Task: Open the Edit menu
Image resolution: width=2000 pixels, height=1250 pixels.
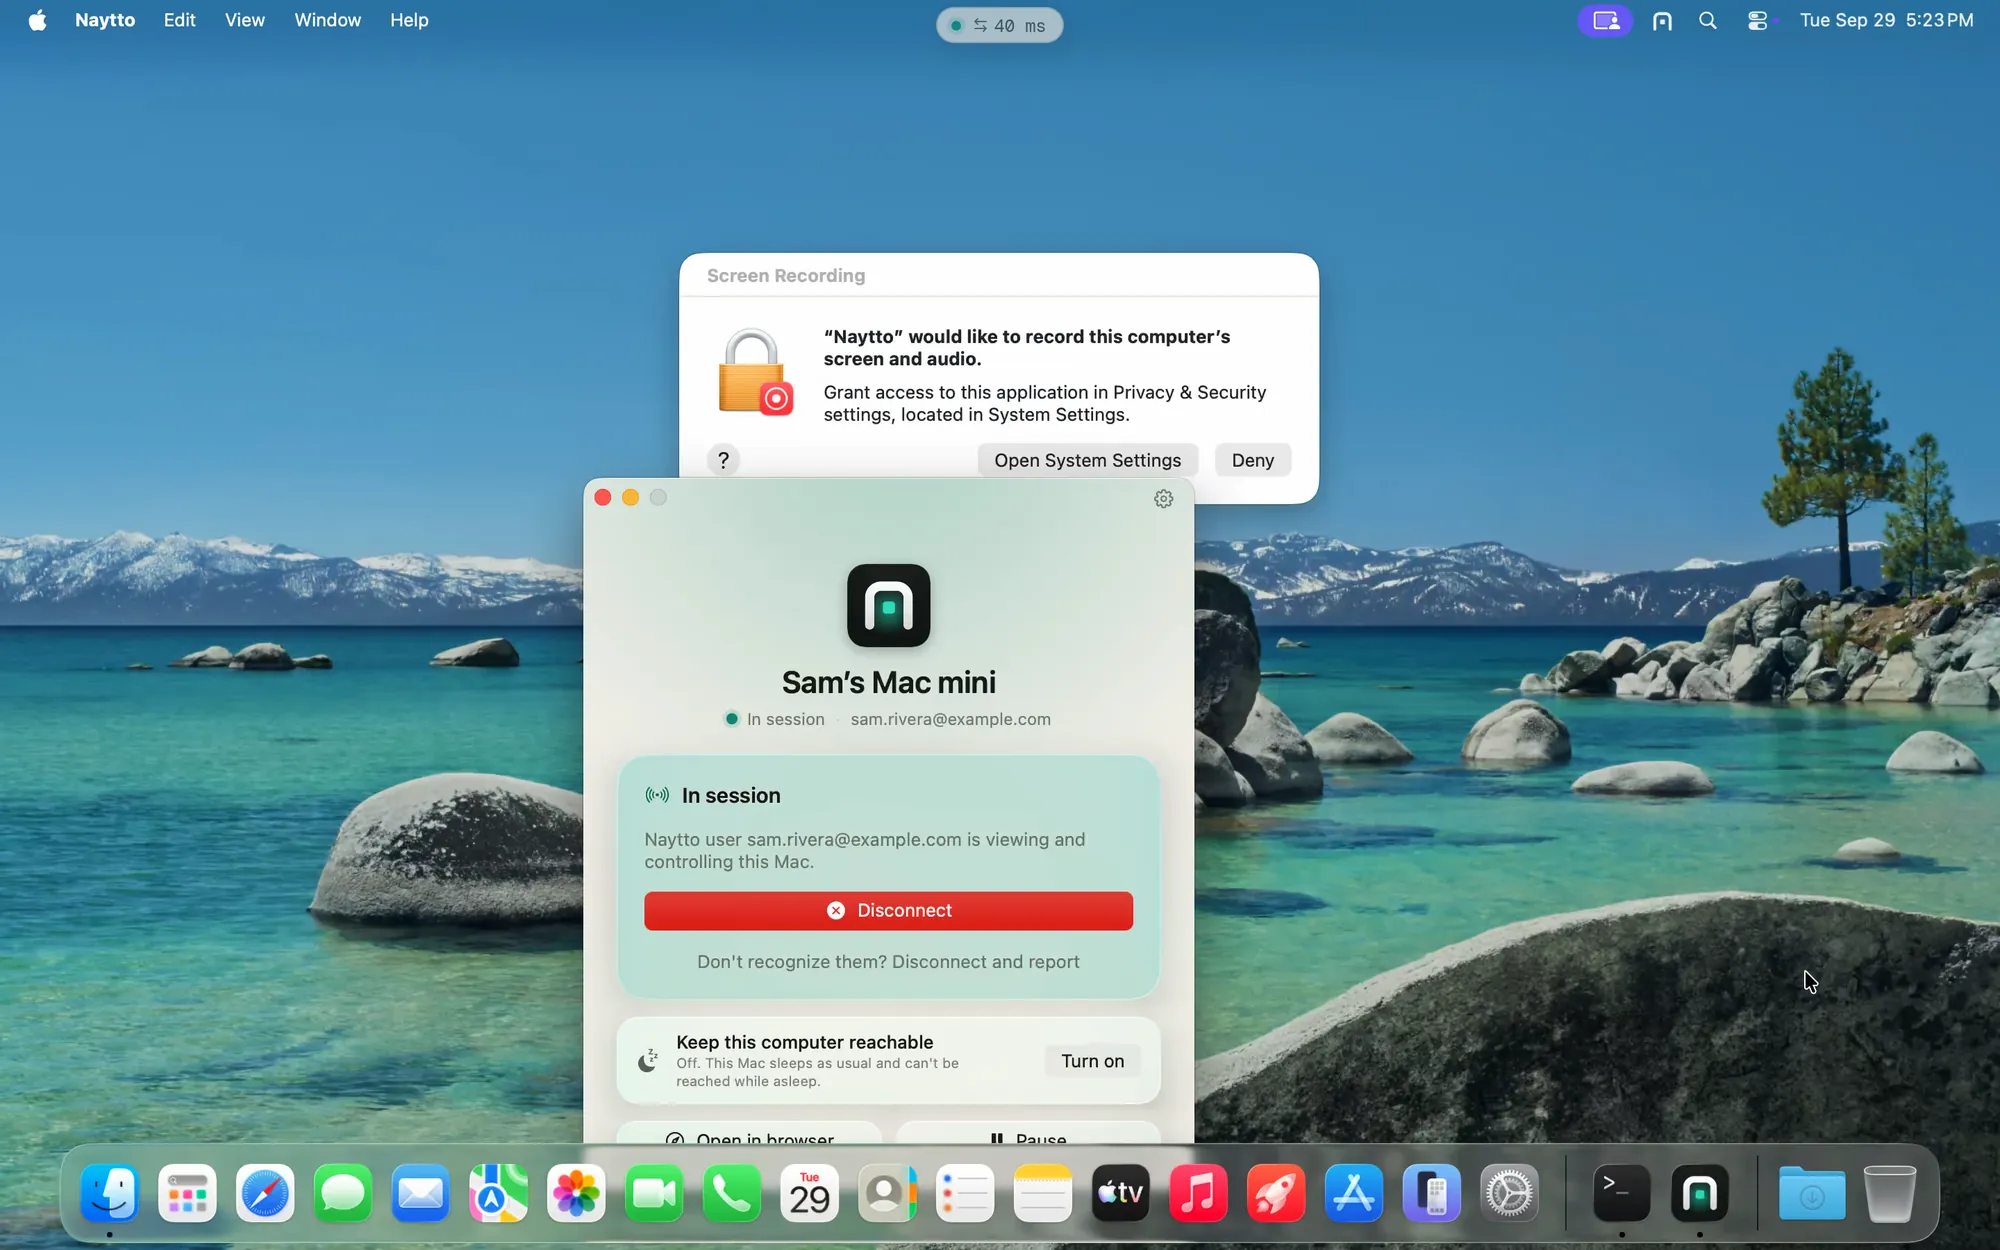Action: point(180,20)
